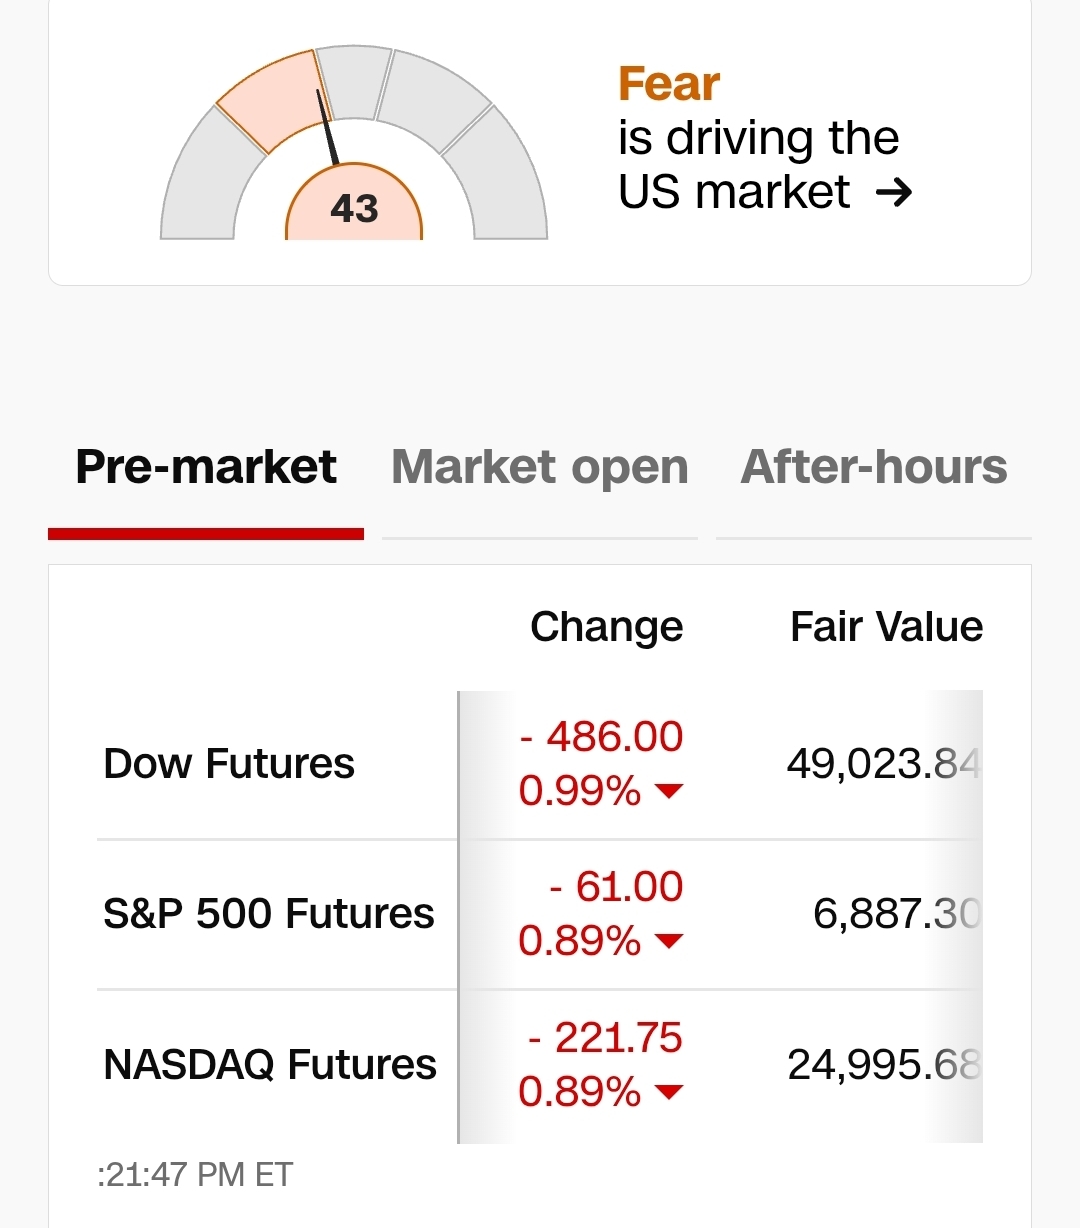Show the After-hours tab
1080x1228 pixels.
pos(873,467)
